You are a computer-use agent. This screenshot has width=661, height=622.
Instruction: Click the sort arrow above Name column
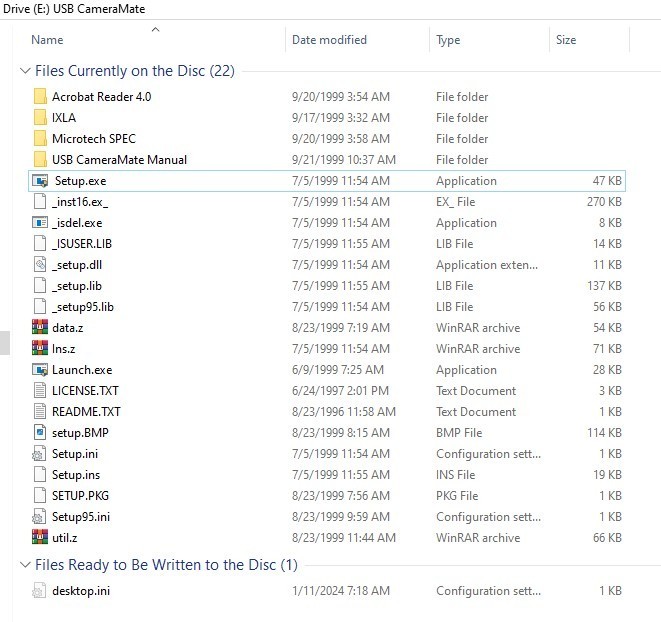coord(155,29)
